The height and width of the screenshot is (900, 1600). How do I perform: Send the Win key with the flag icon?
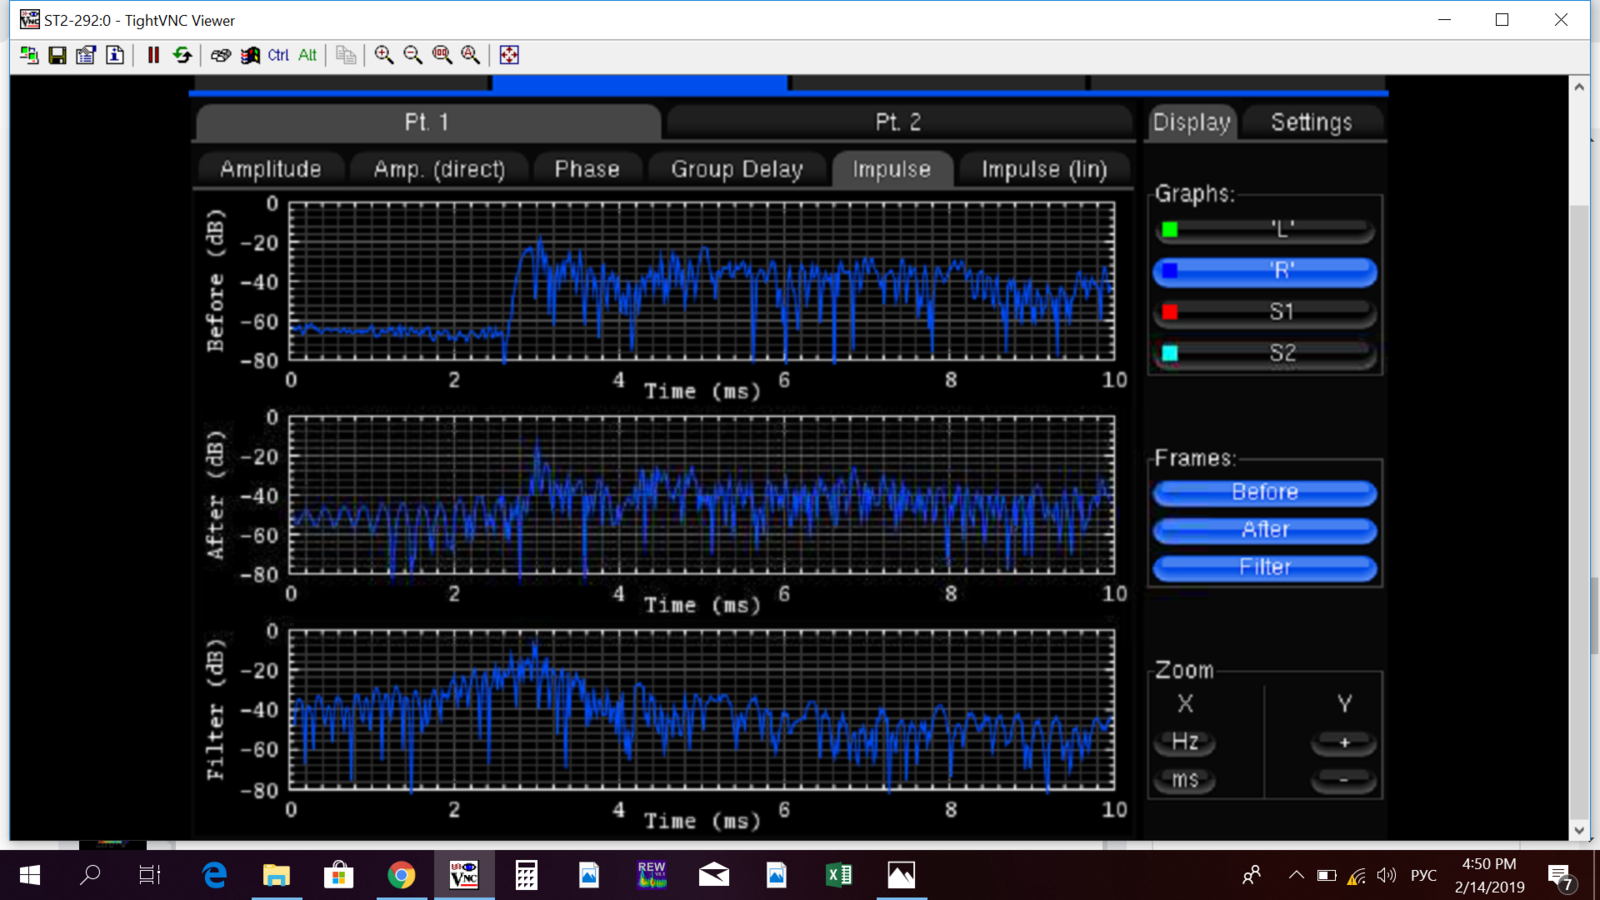point(250,55)
